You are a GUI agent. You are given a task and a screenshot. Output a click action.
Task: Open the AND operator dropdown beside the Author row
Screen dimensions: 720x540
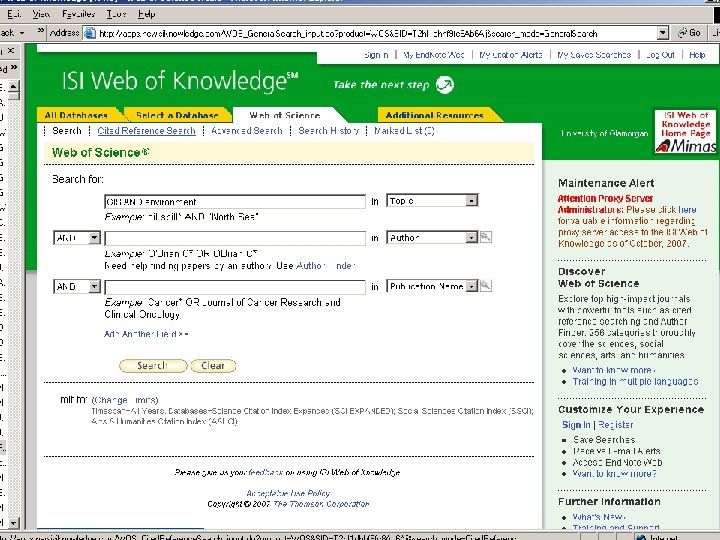point(94,238)
